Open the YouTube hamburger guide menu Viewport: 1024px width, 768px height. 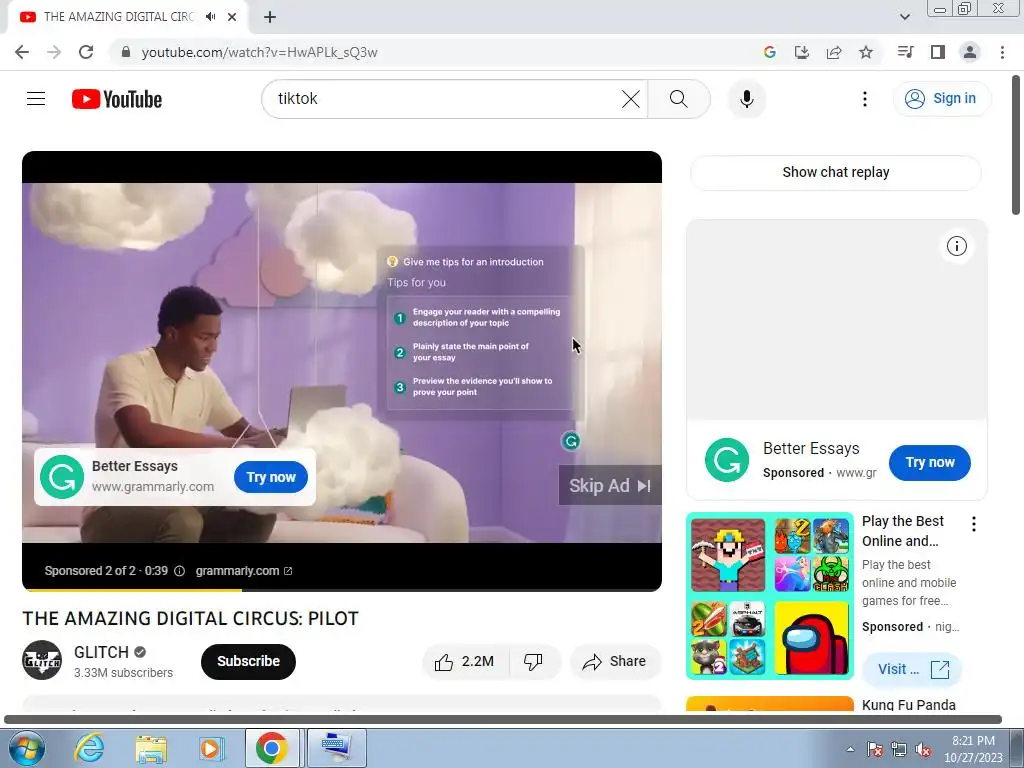36,99
